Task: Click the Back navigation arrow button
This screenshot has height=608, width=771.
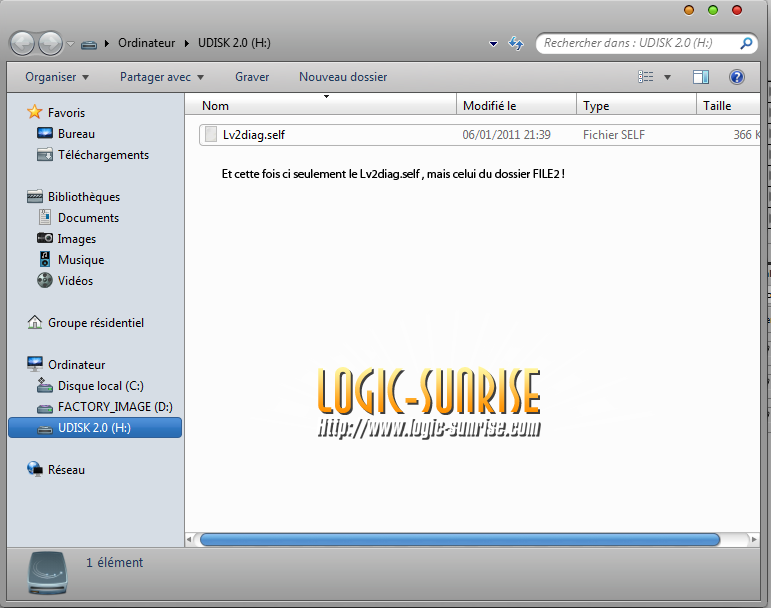Action: [x=23, y=43]
